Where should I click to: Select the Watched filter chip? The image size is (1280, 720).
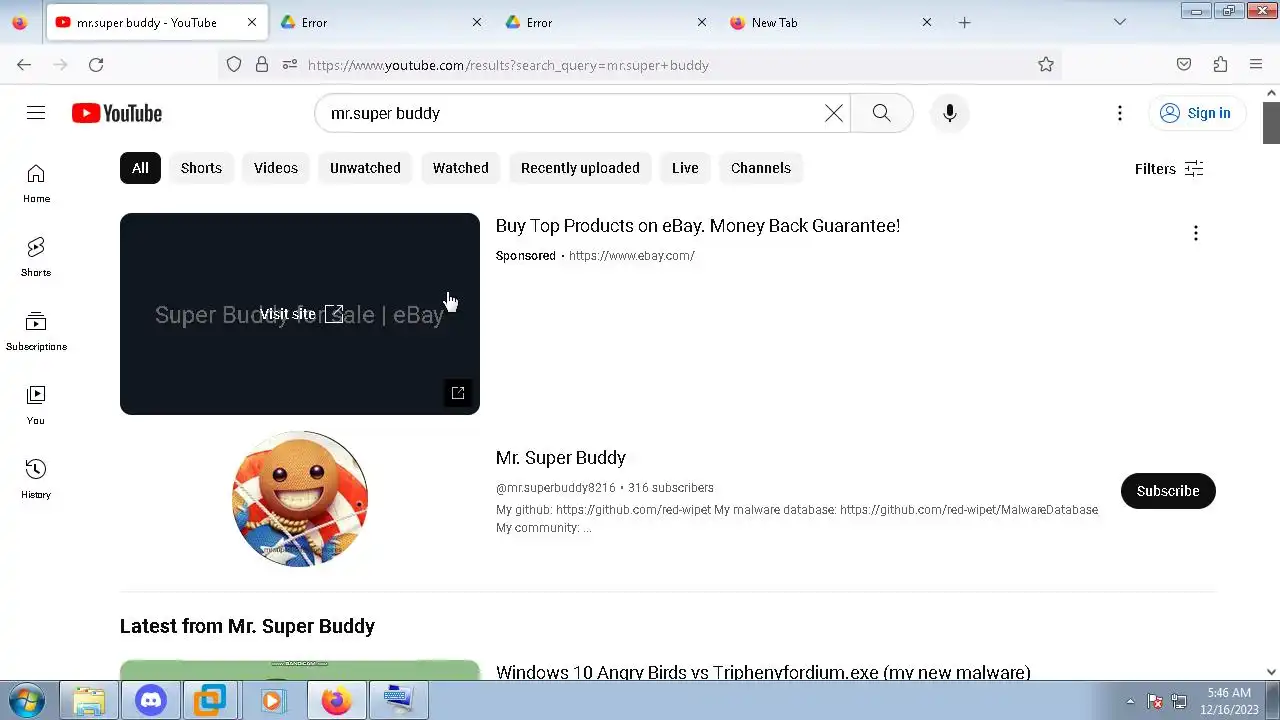tap(461, 168)
